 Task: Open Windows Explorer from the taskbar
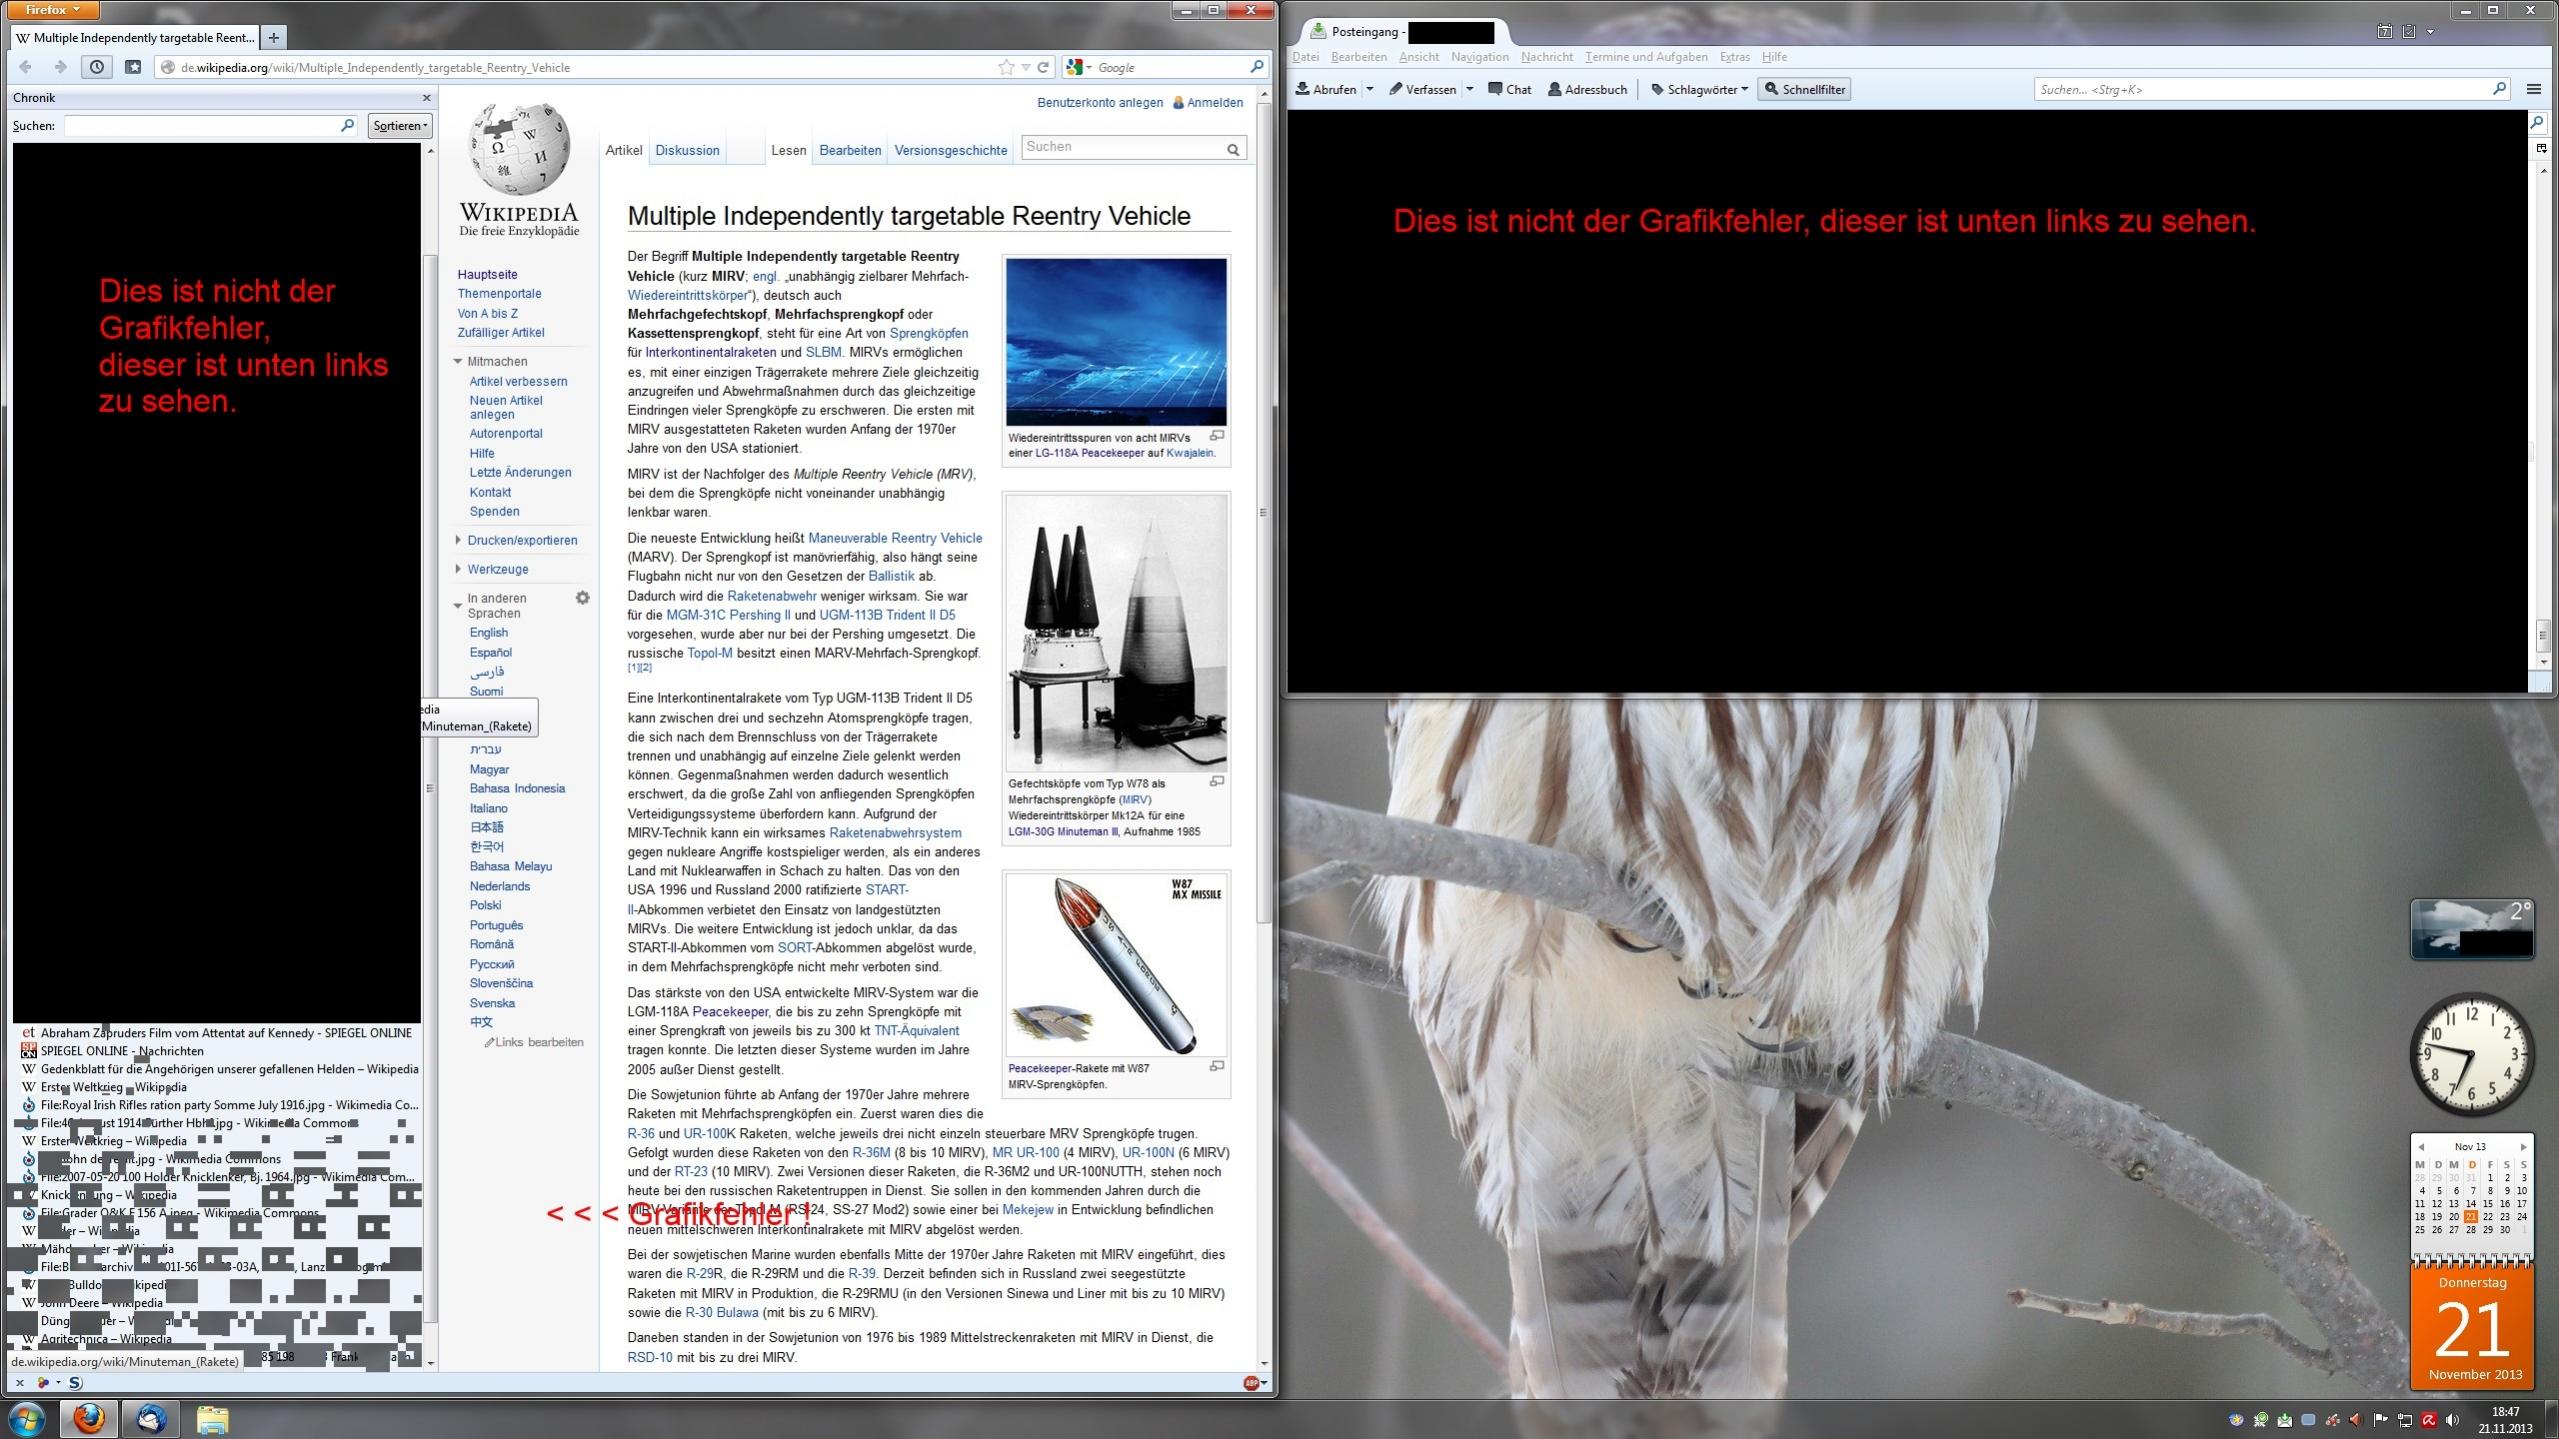coord(212,1419)
